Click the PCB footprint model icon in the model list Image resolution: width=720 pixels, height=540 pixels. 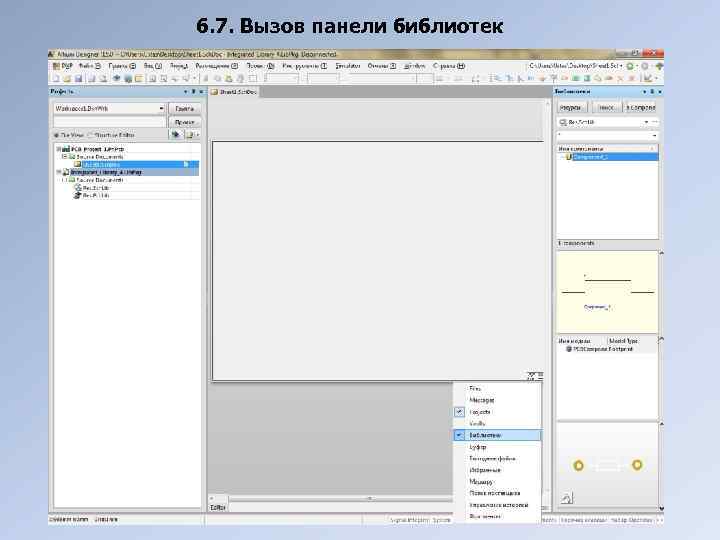(x=569, y=349)
